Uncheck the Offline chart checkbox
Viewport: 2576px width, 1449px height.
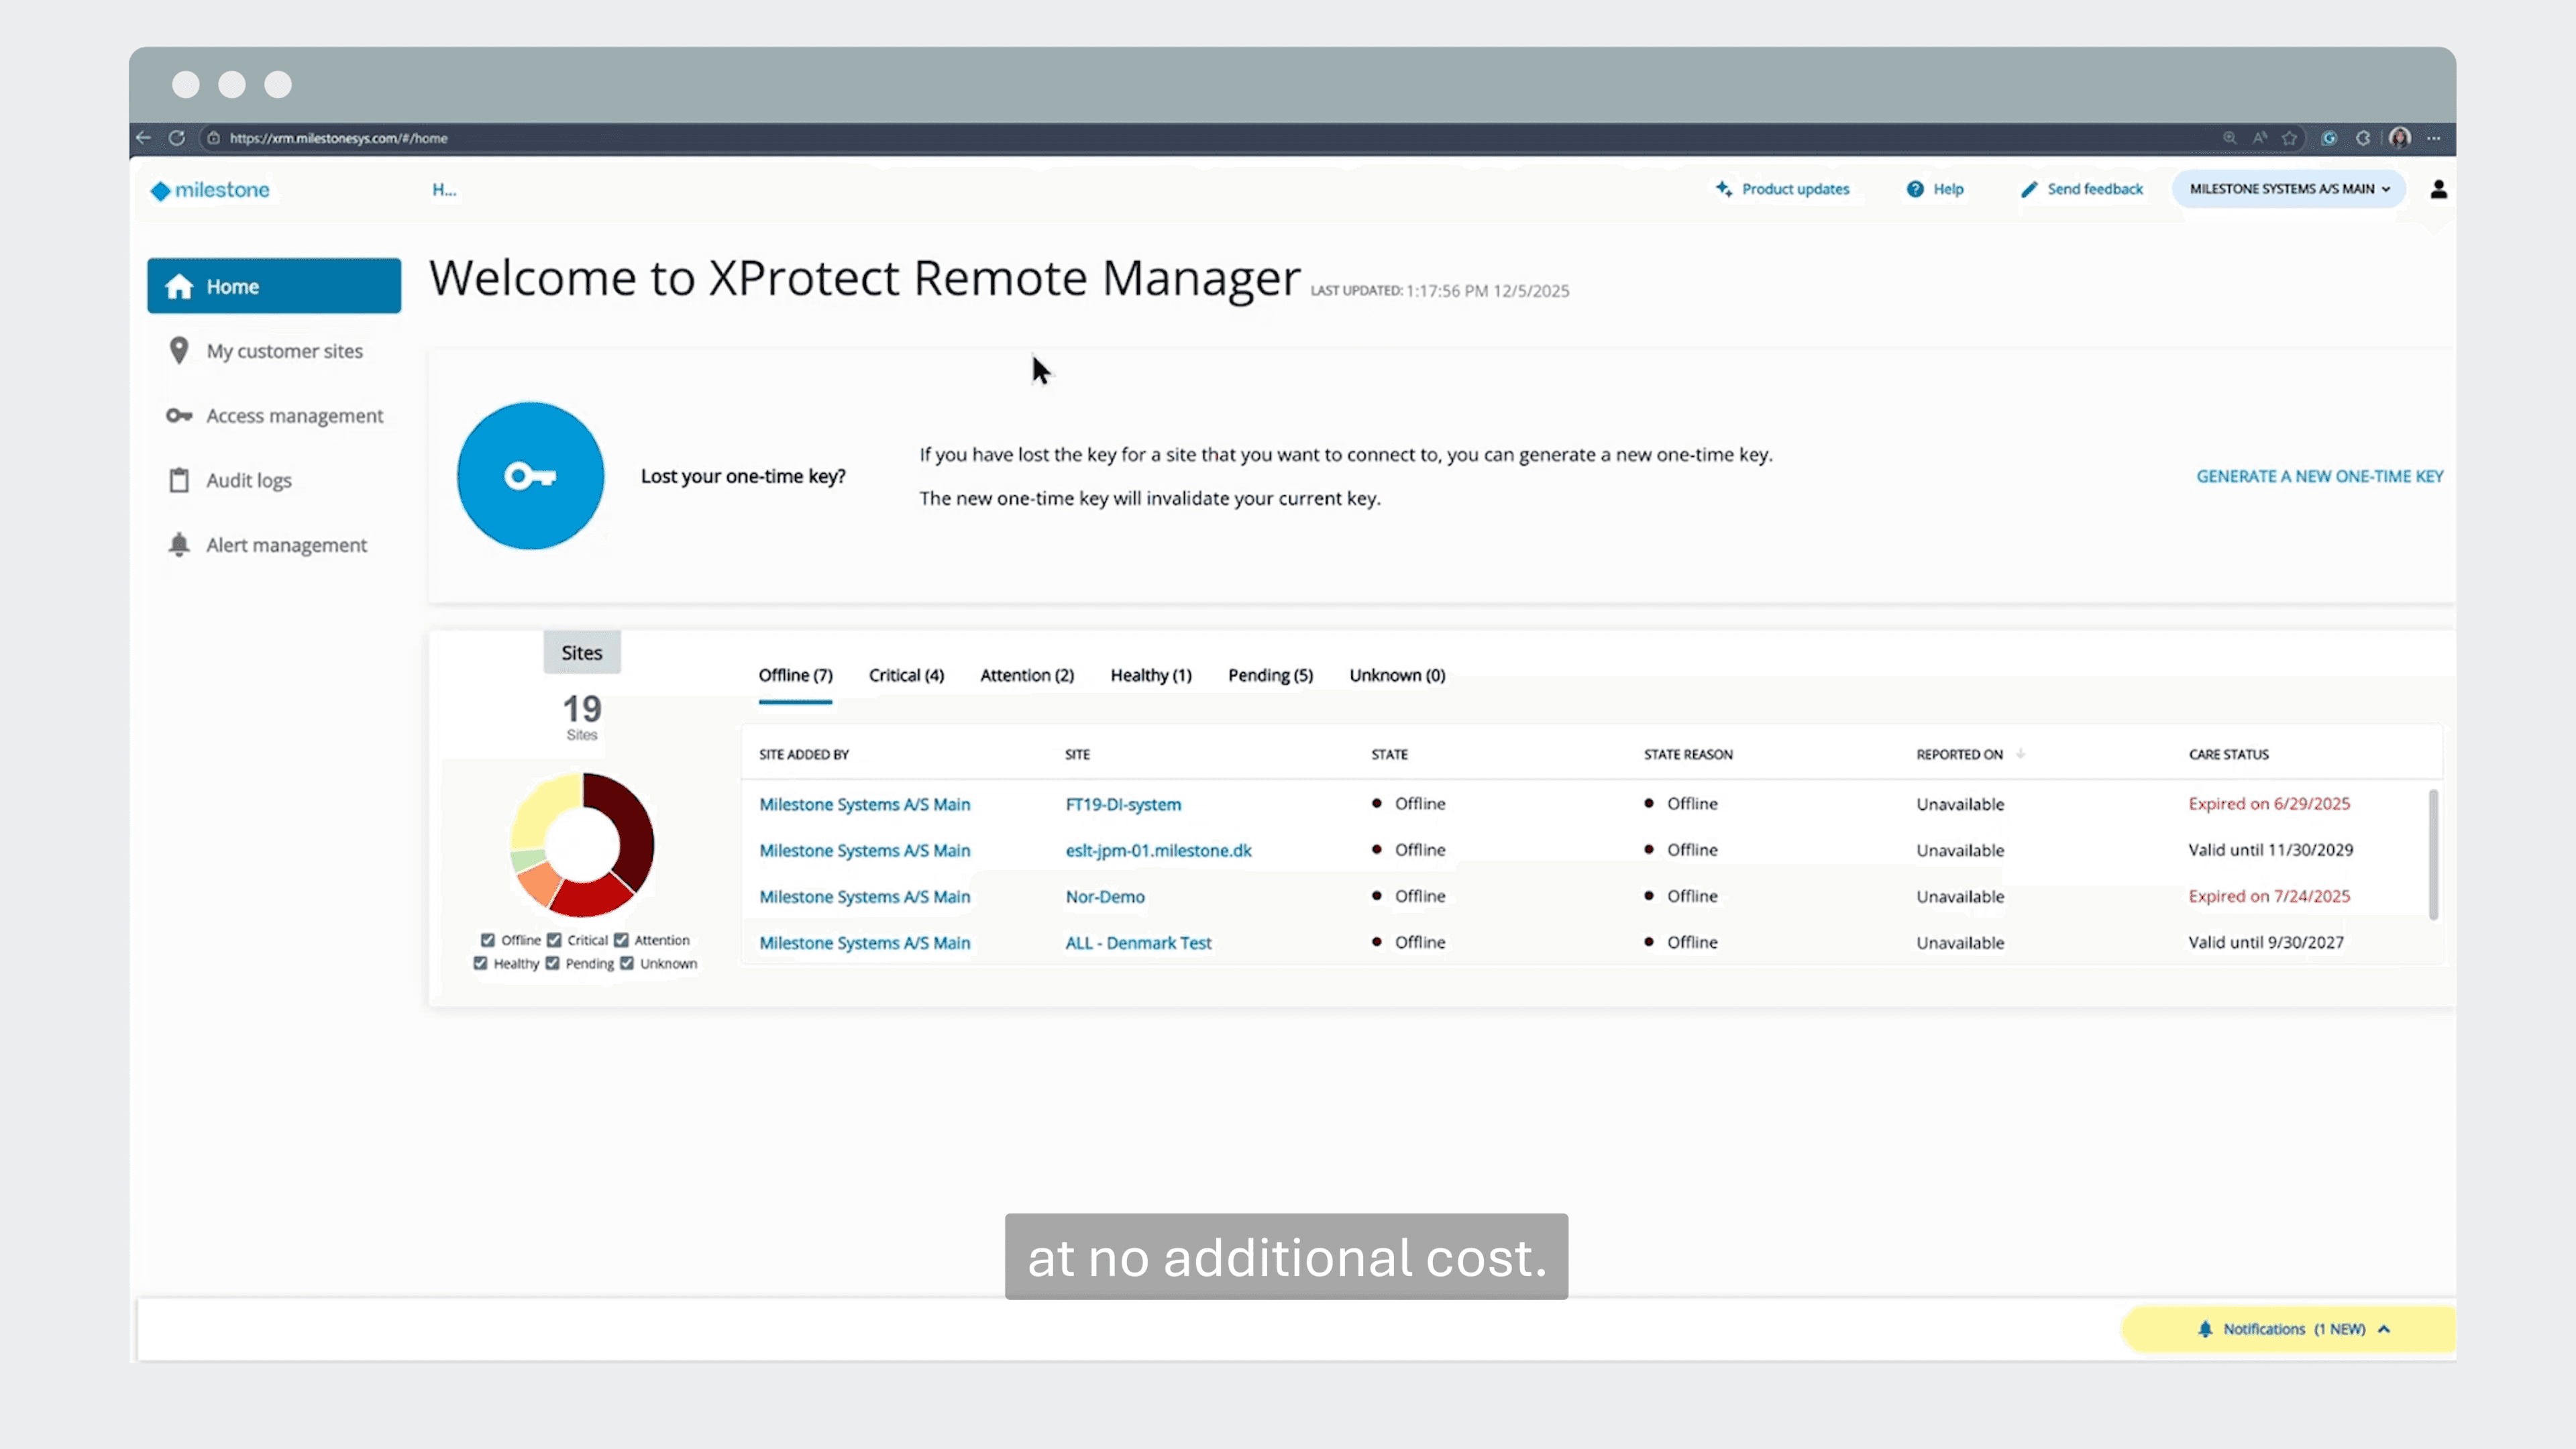click(488, 940)
